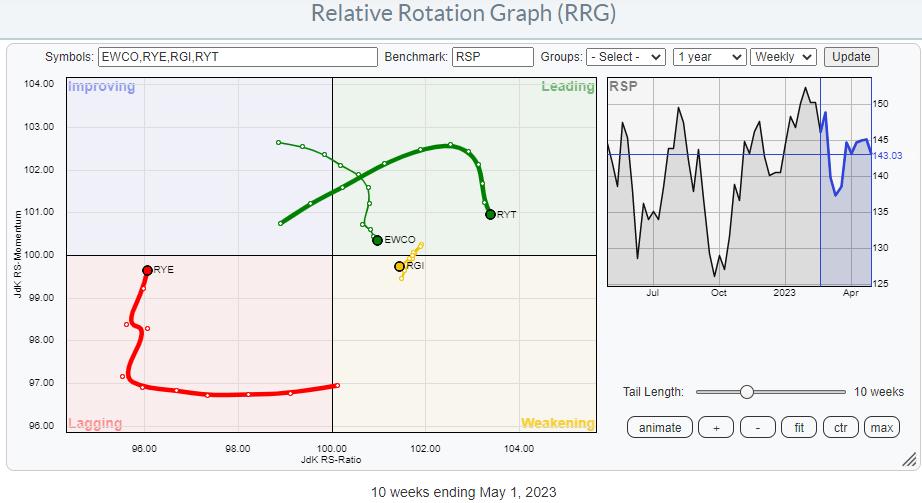This screenshot has width=922, height=503.
Task: Maximize the graph with max button
Action: click(x=880, y=427)
